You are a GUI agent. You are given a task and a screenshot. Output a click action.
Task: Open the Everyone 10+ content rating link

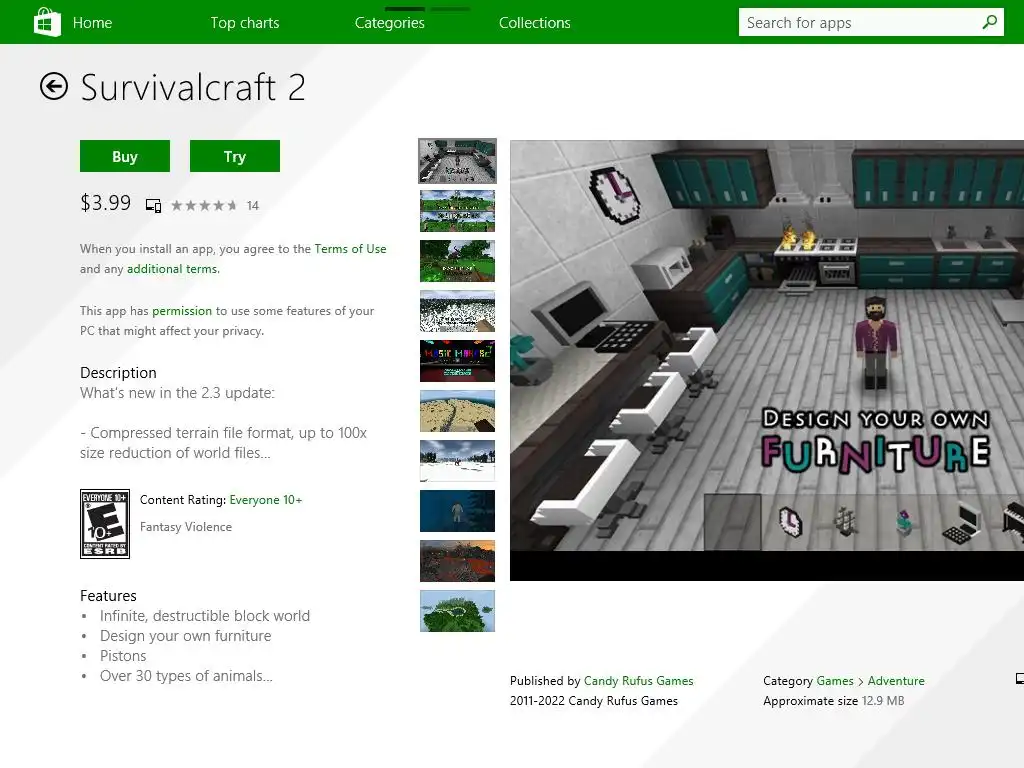[266, 500]
